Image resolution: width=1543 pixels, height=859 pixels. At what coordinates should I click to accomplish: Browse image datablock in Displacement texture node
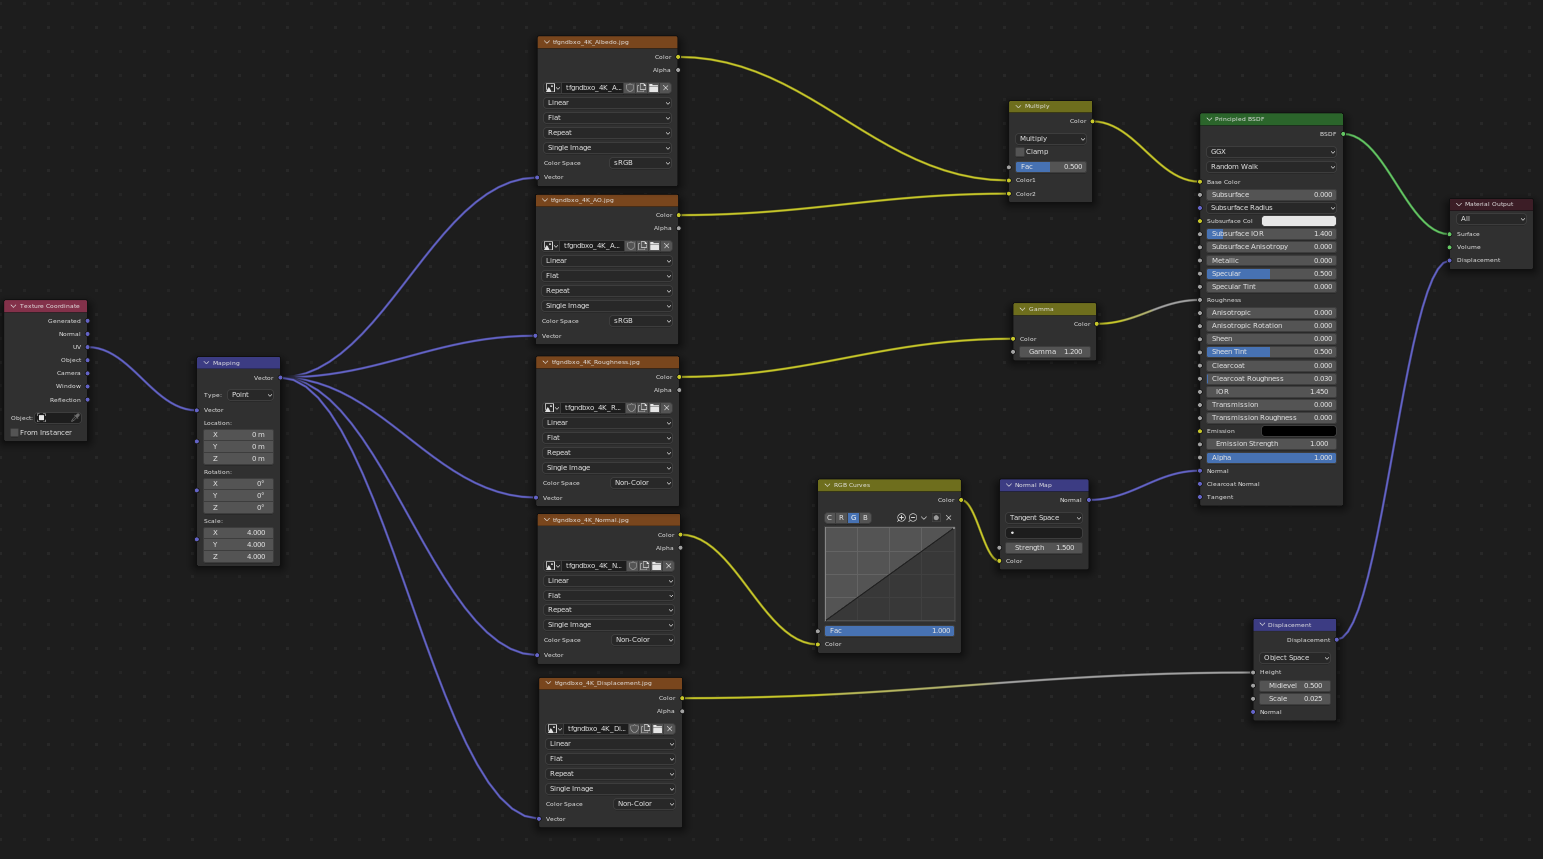[554, 729]
